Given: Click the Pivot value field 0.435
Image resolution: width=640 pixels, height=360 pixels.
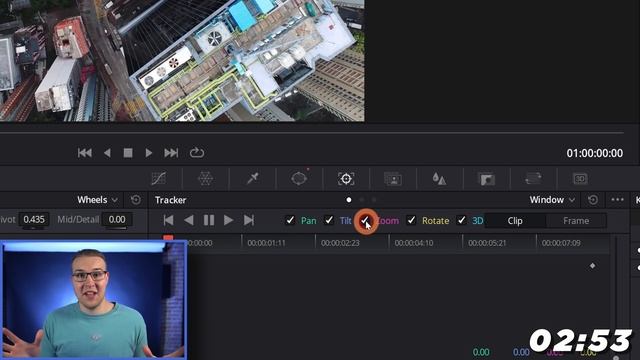Looking at the screenshot, I should (x=34, y=220).
